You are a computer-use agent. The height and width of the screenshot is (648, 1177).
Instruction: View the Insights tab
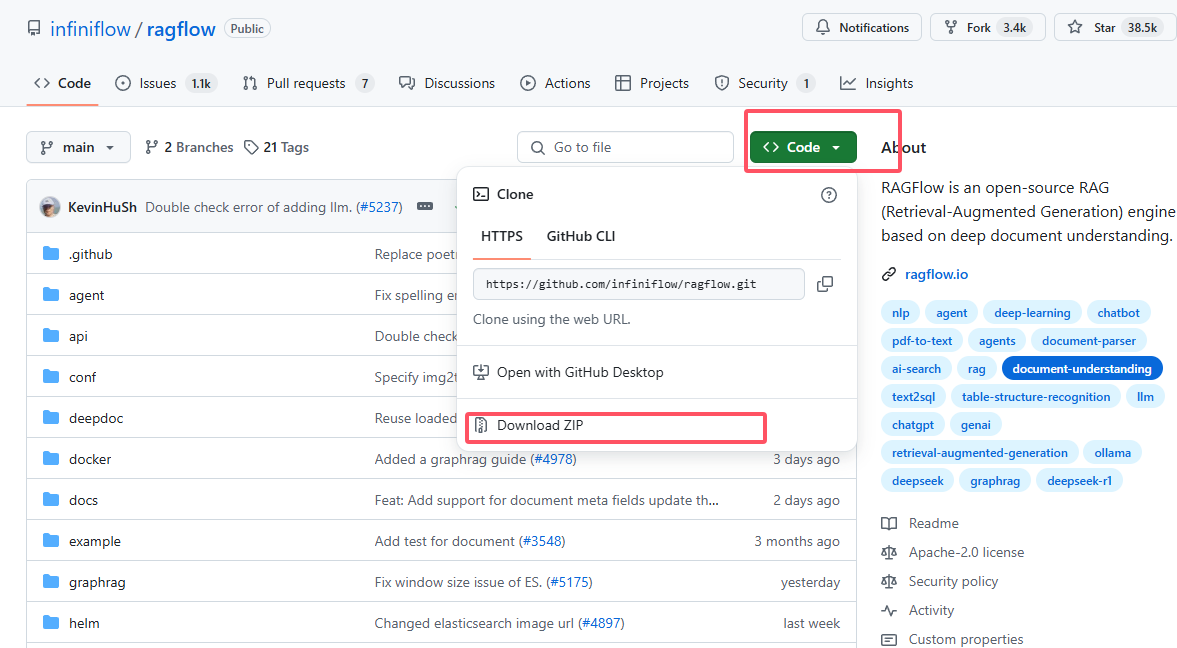tap(877, 83)
